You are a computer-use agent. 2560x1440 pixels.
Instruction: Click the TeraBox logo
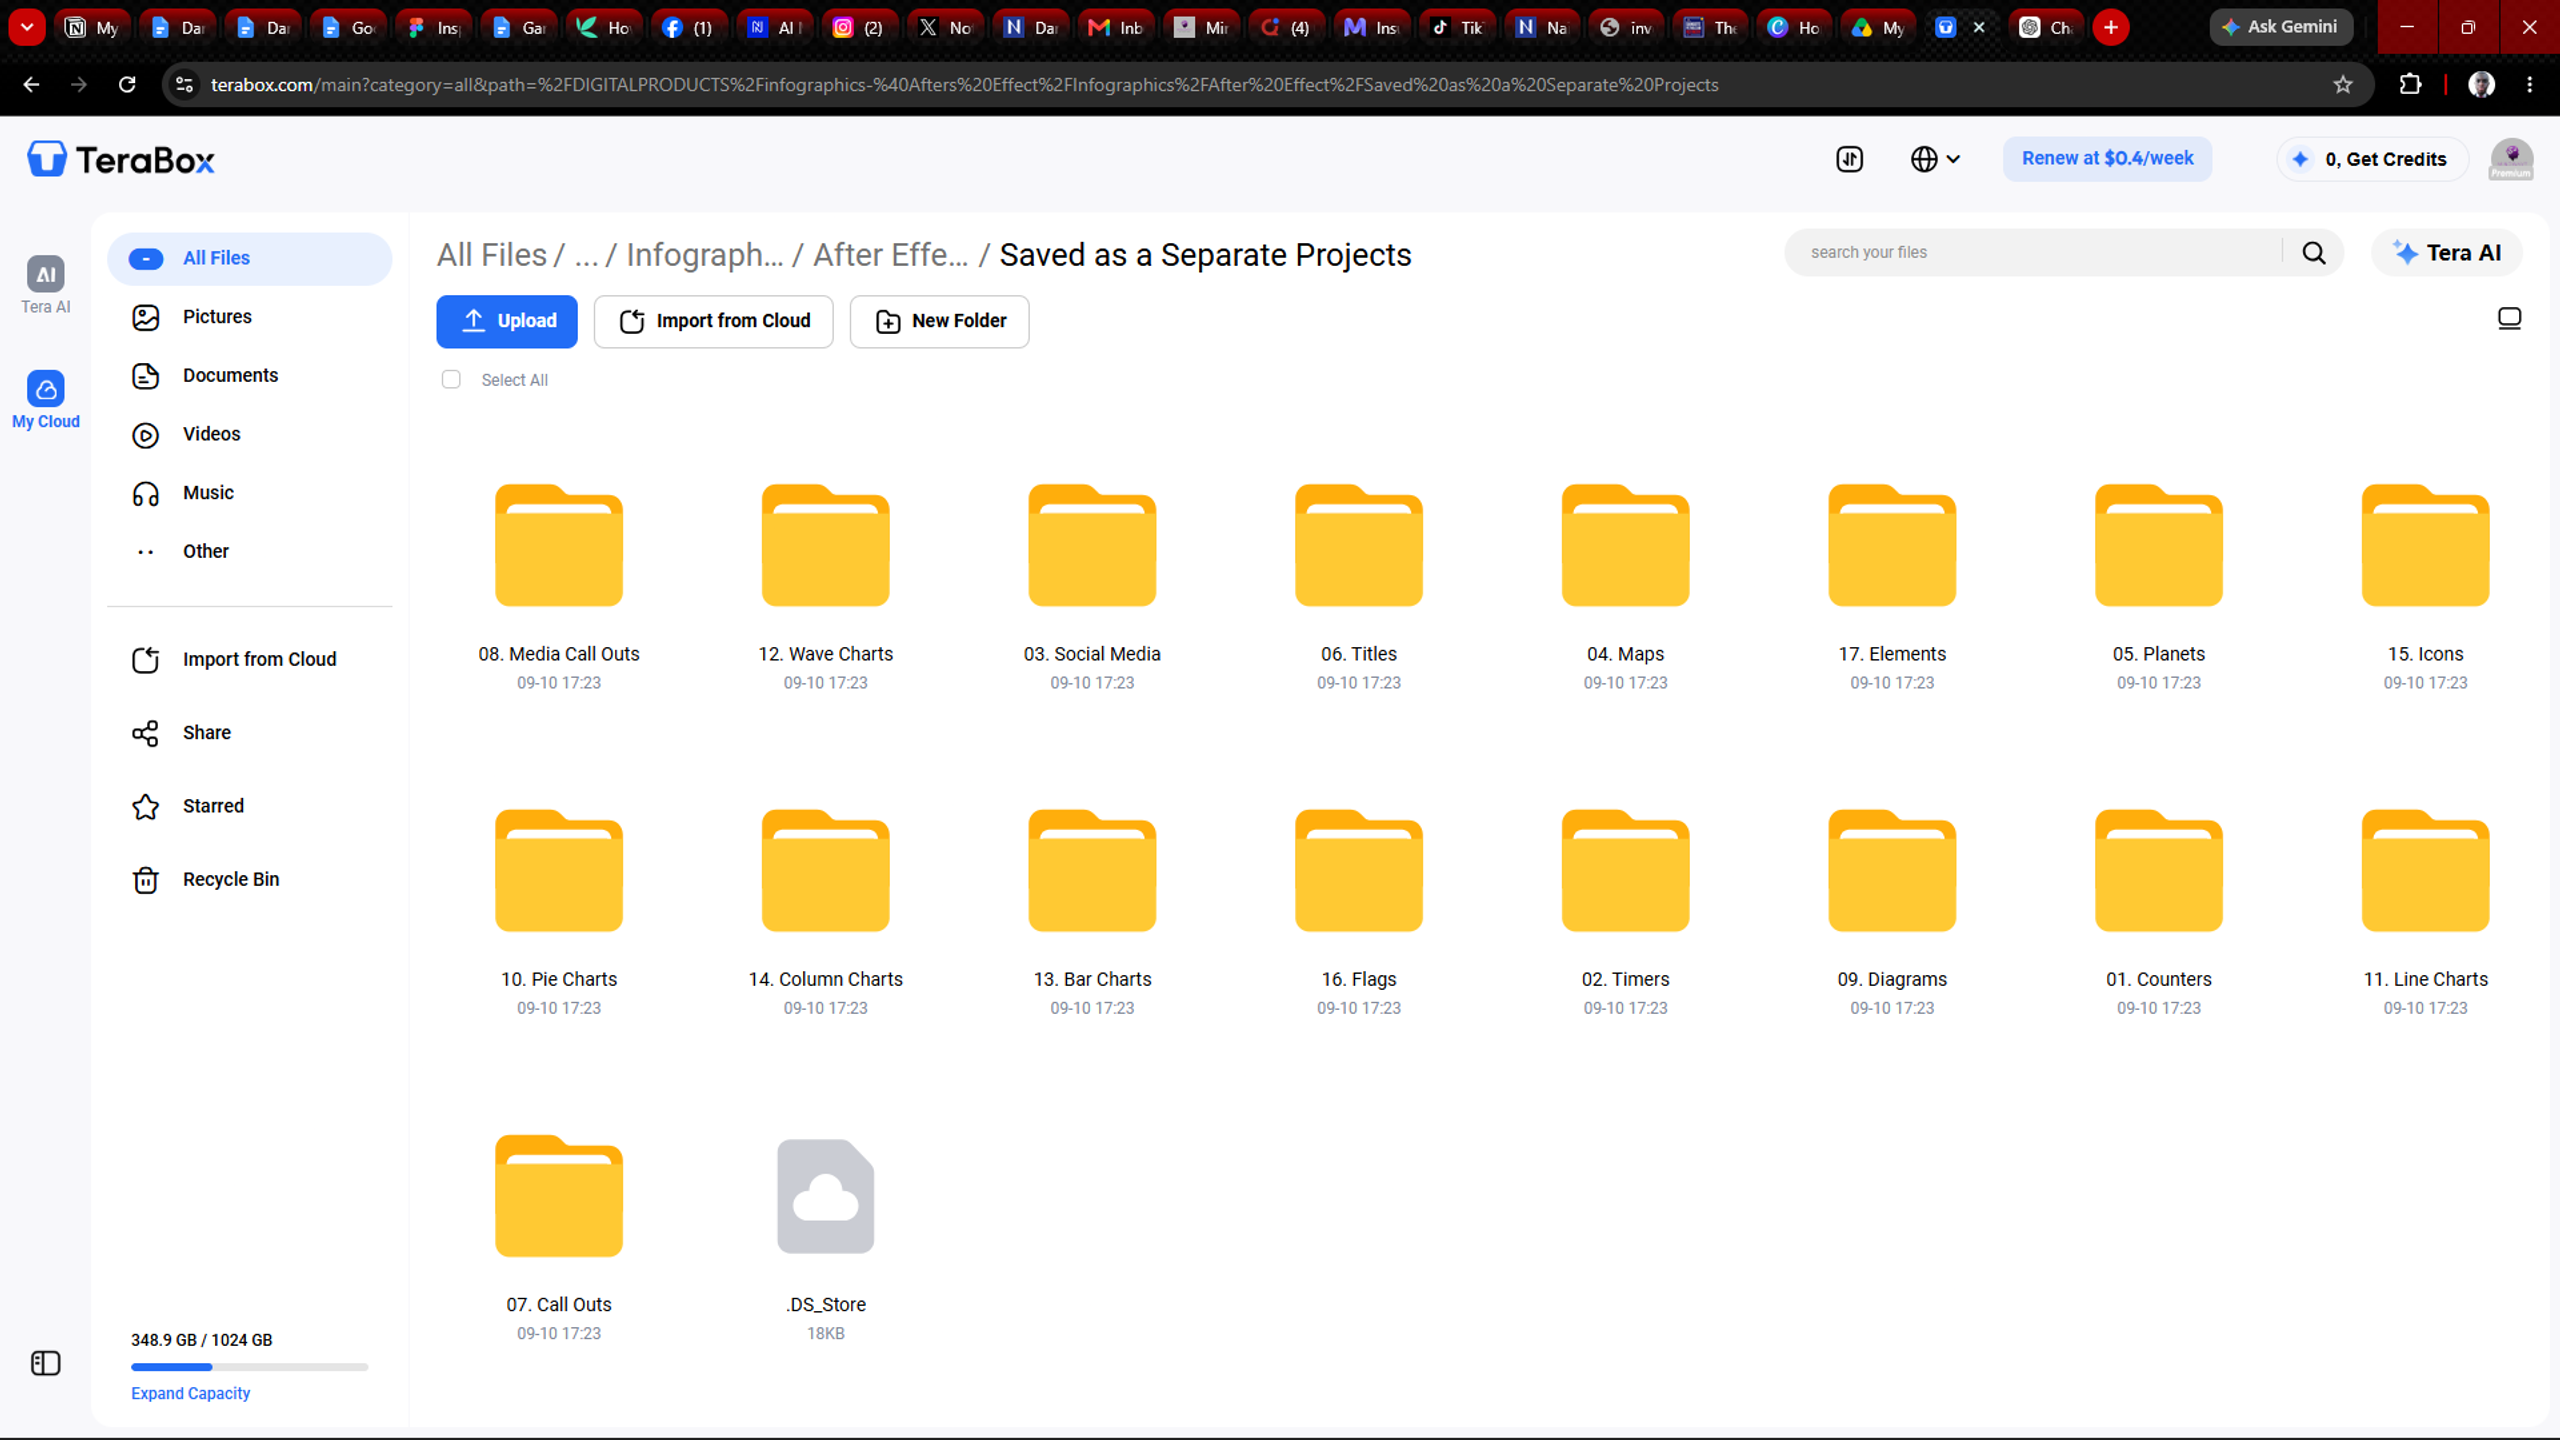[121, 159]
